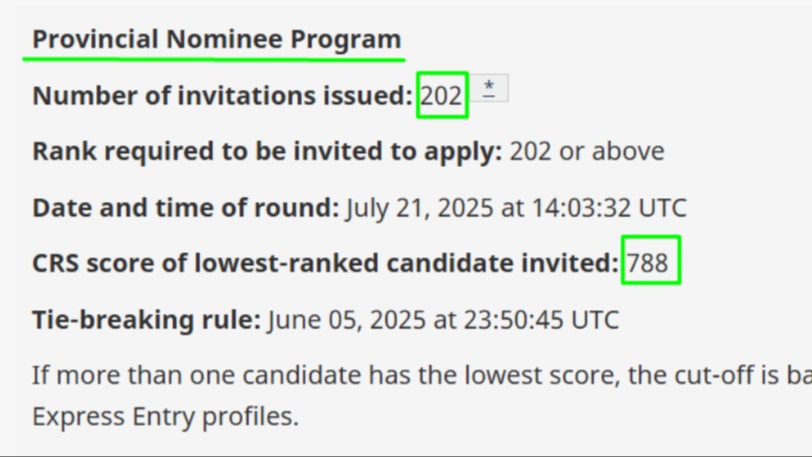The image size is (812, 457).
Task: Click the 14:03:32 UTC round time
Action: tap(609, 208)
